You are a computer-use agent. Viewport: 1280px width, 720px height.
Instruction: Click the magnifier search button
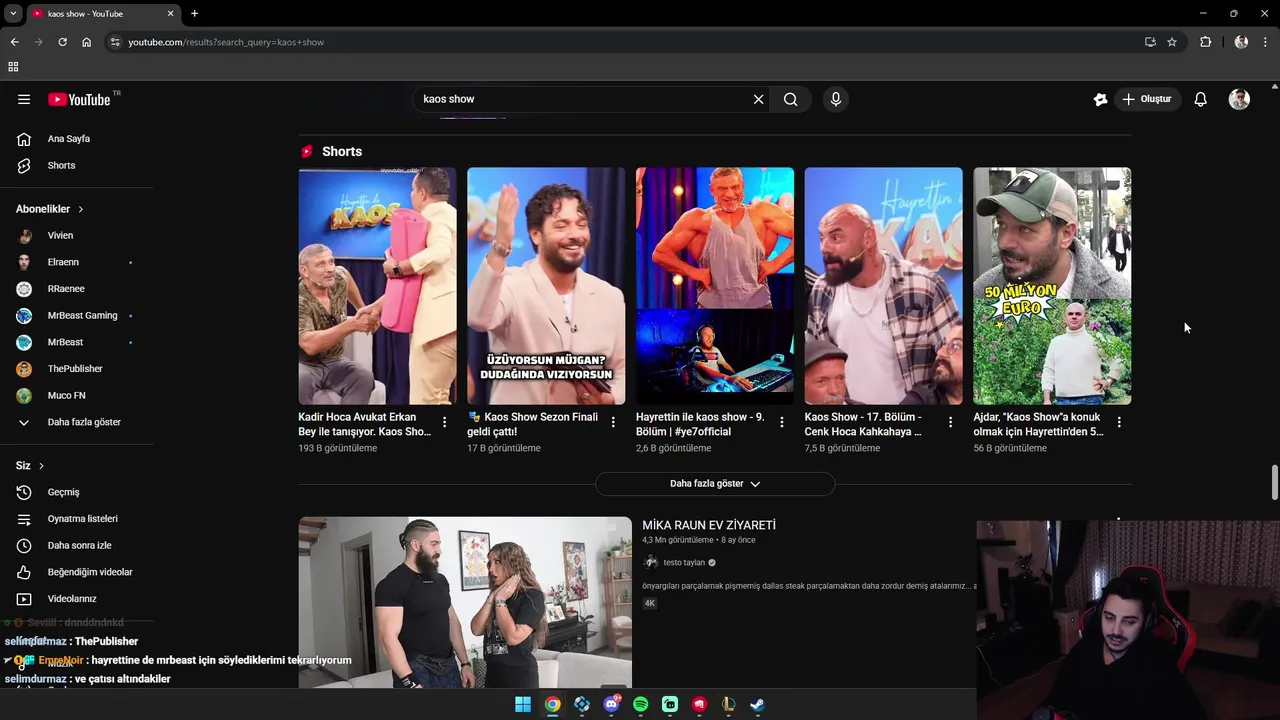(791, 99)
